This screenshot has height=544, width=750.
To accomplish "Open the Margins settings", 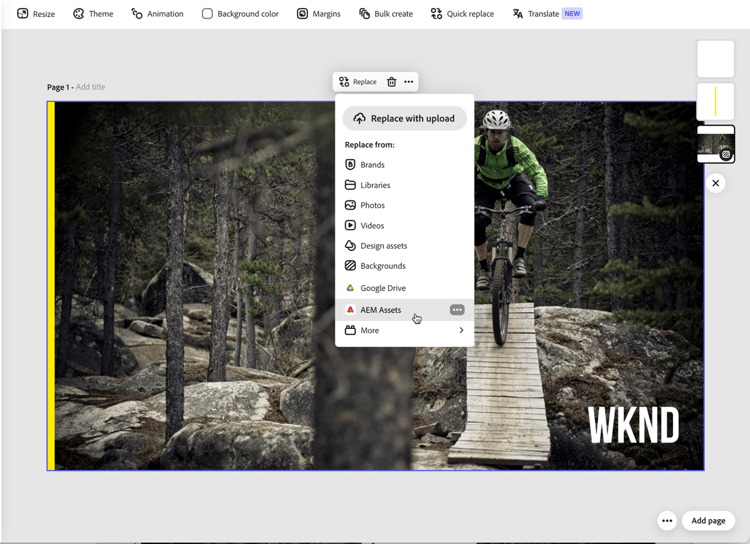I will (319, 14).
